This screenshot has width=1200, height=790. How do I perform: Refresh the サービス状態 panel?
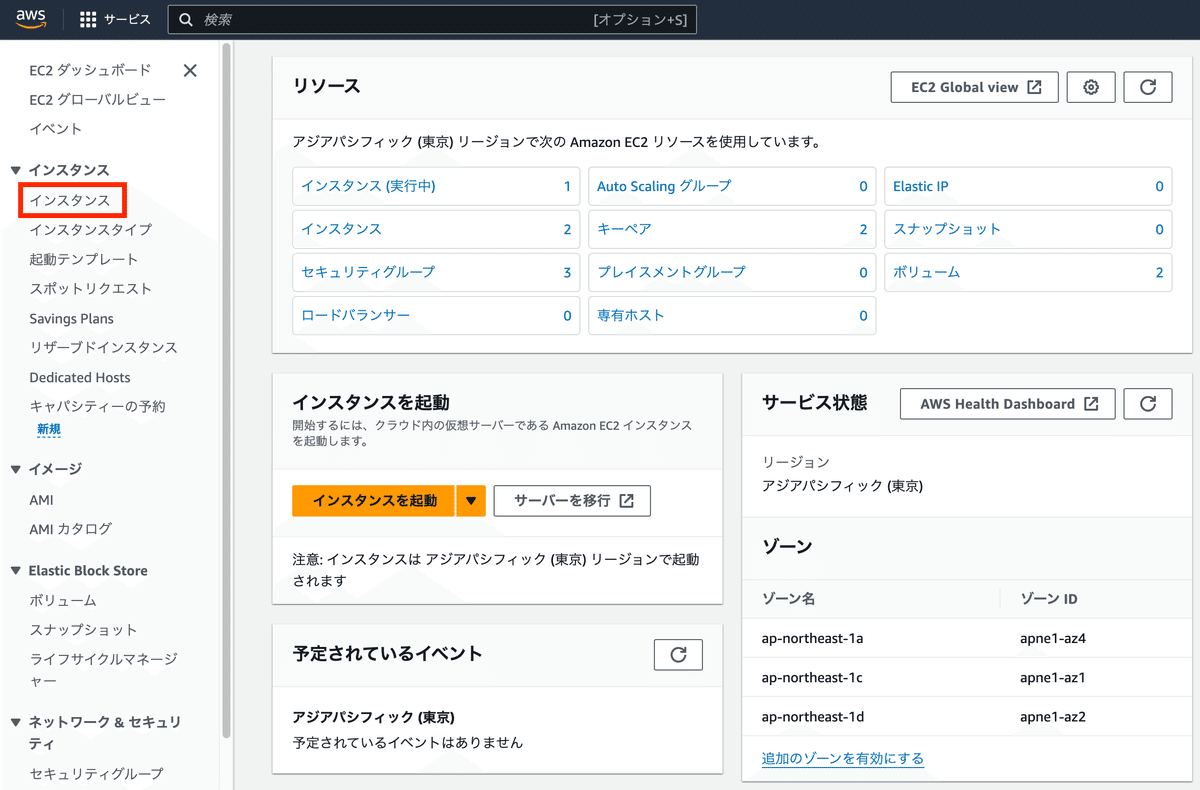[x=1148, y=404]
